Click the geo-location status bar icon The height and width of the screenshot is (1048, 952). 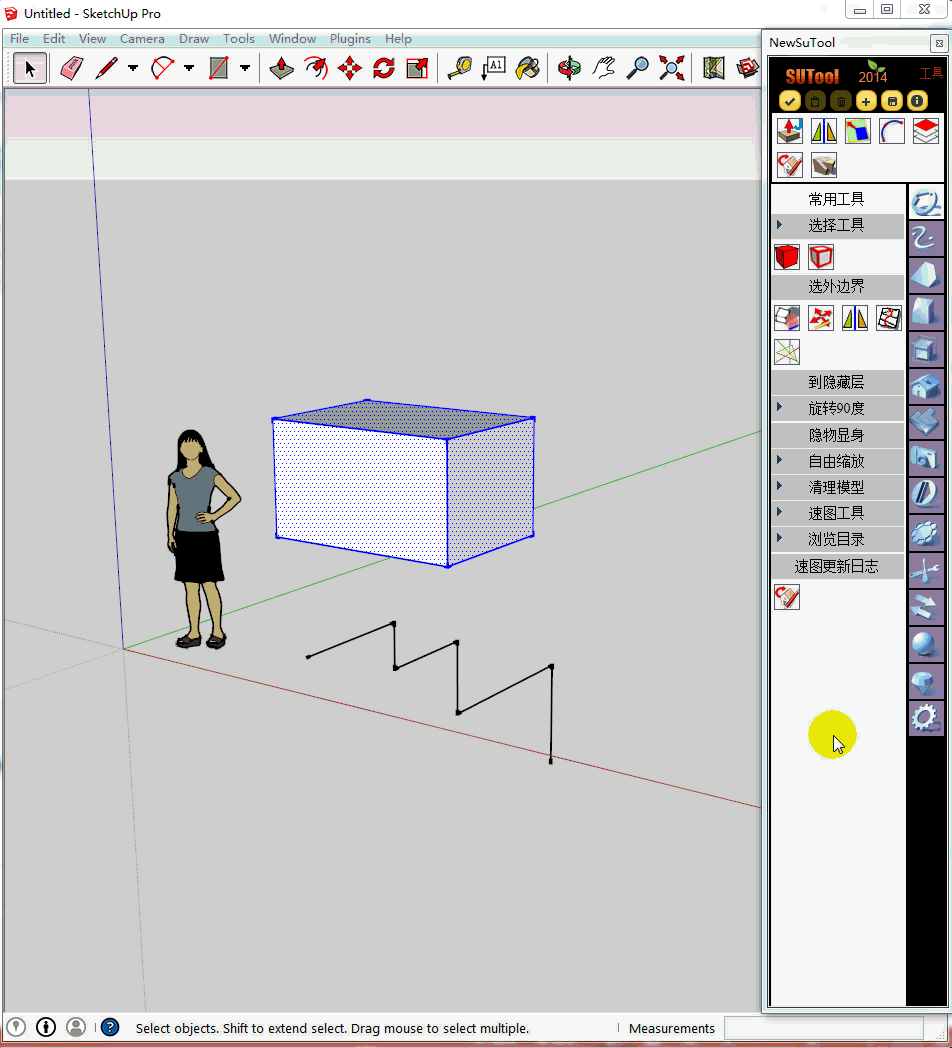pyautogui.click(x=15, y=1027)
